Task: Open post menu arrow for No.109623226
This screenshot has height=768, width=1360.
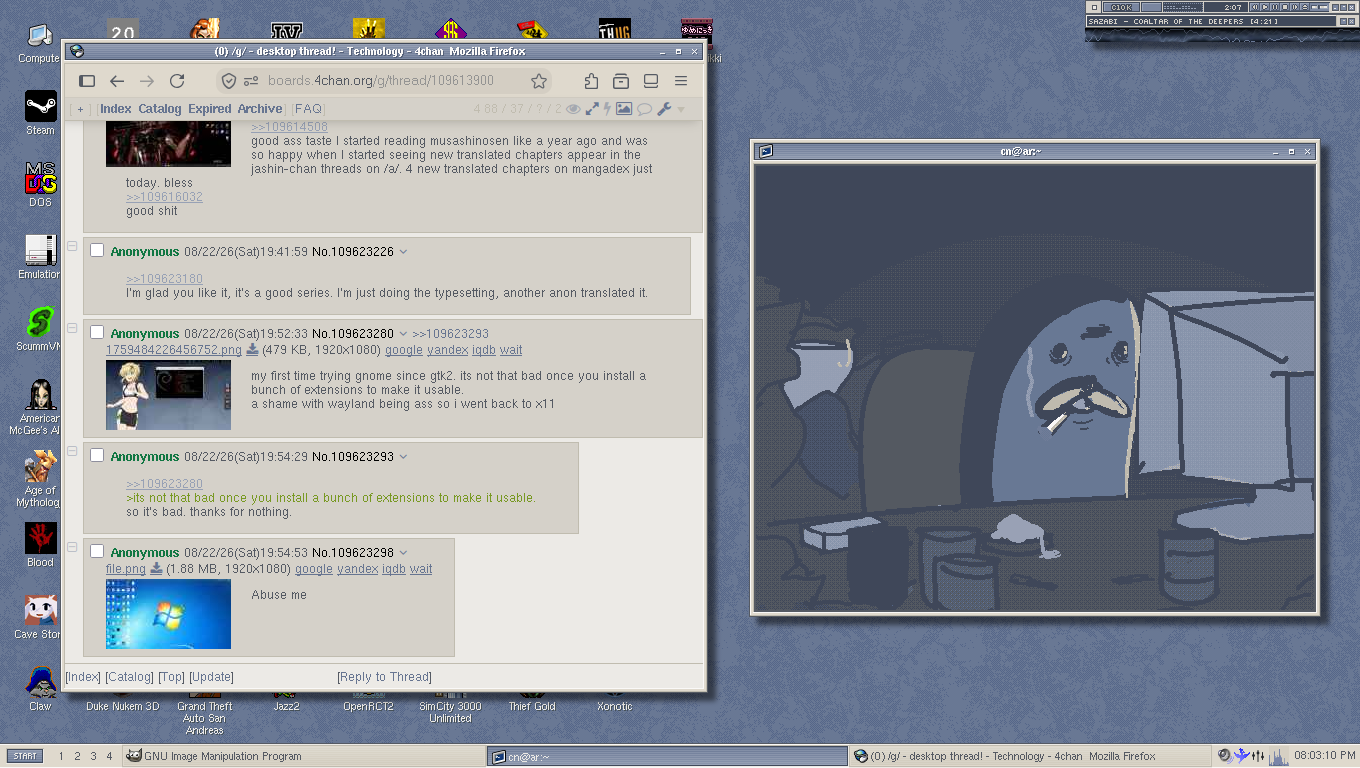Action: coord(403,252)
